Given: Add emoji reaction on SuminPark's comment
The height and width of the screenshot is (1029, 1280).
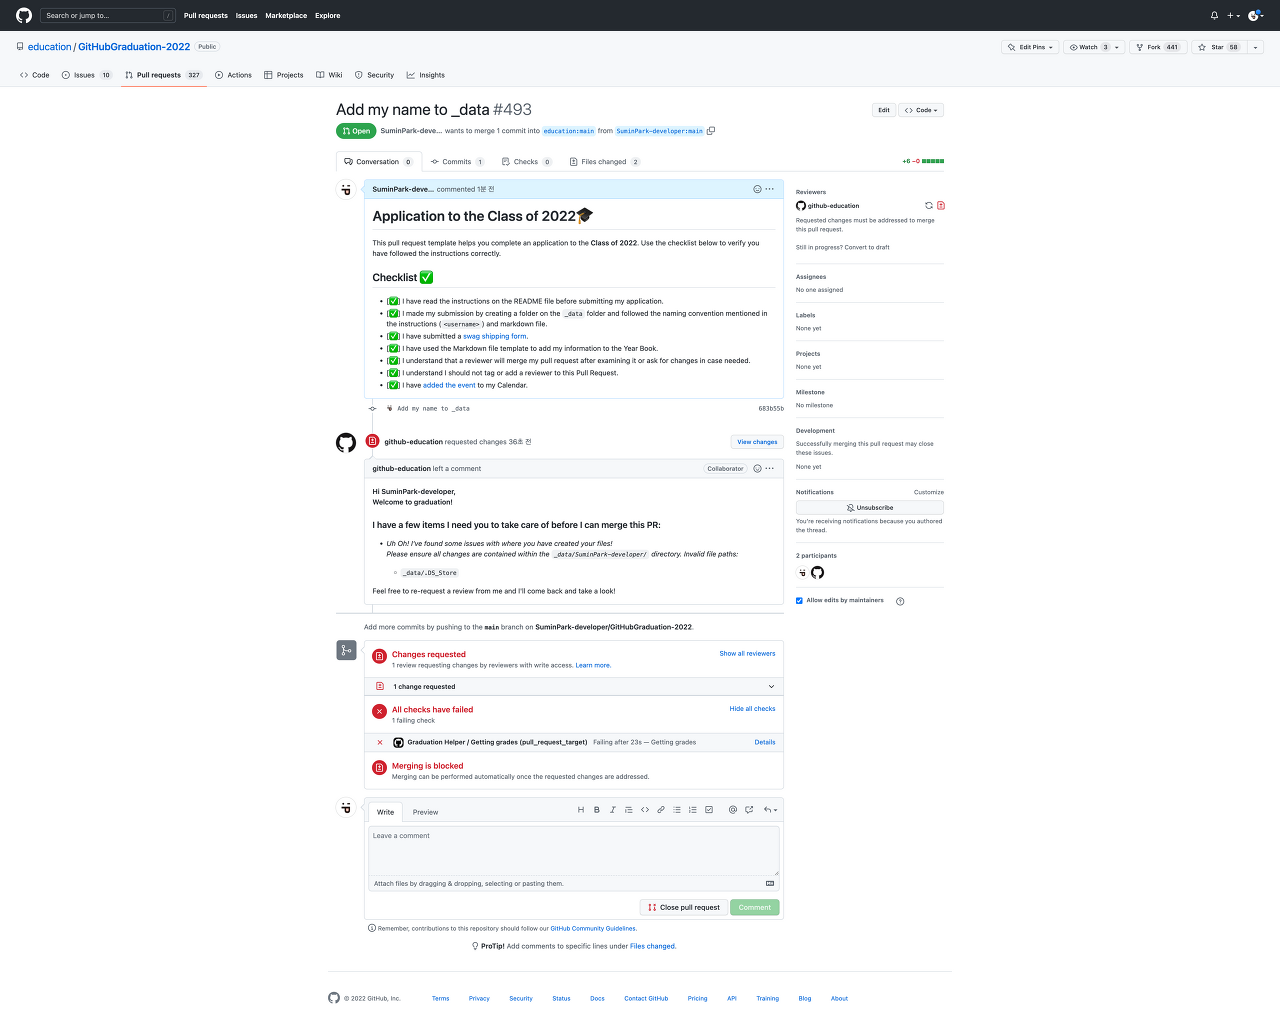Looking at the screenshot, I should click(757, 189).
